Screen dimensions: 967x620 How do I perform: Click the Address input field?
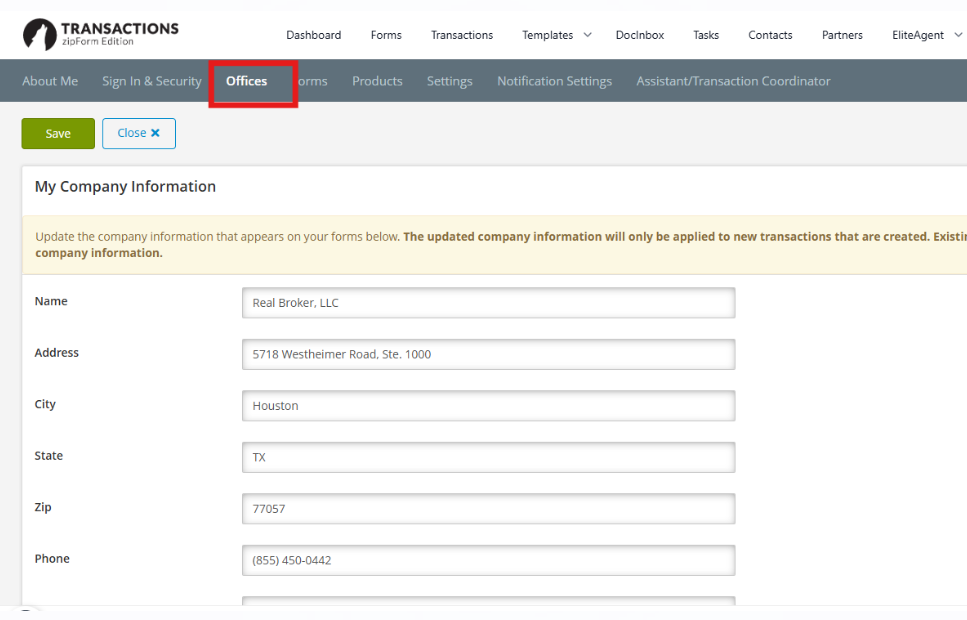coord(488,354)
